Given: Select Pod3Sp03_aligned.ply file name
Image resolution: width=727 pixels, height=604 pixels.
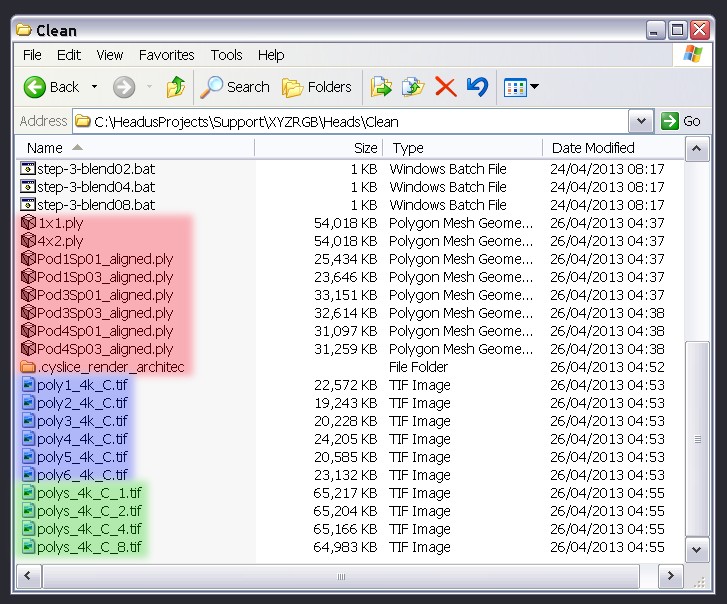Looking at the screenshot, I should tap(105, 313).
